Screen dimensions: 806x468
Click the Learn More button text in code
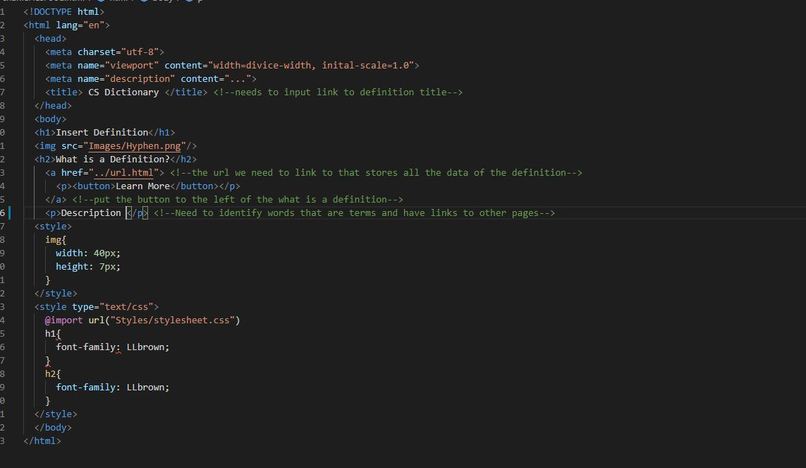[142, 186]
